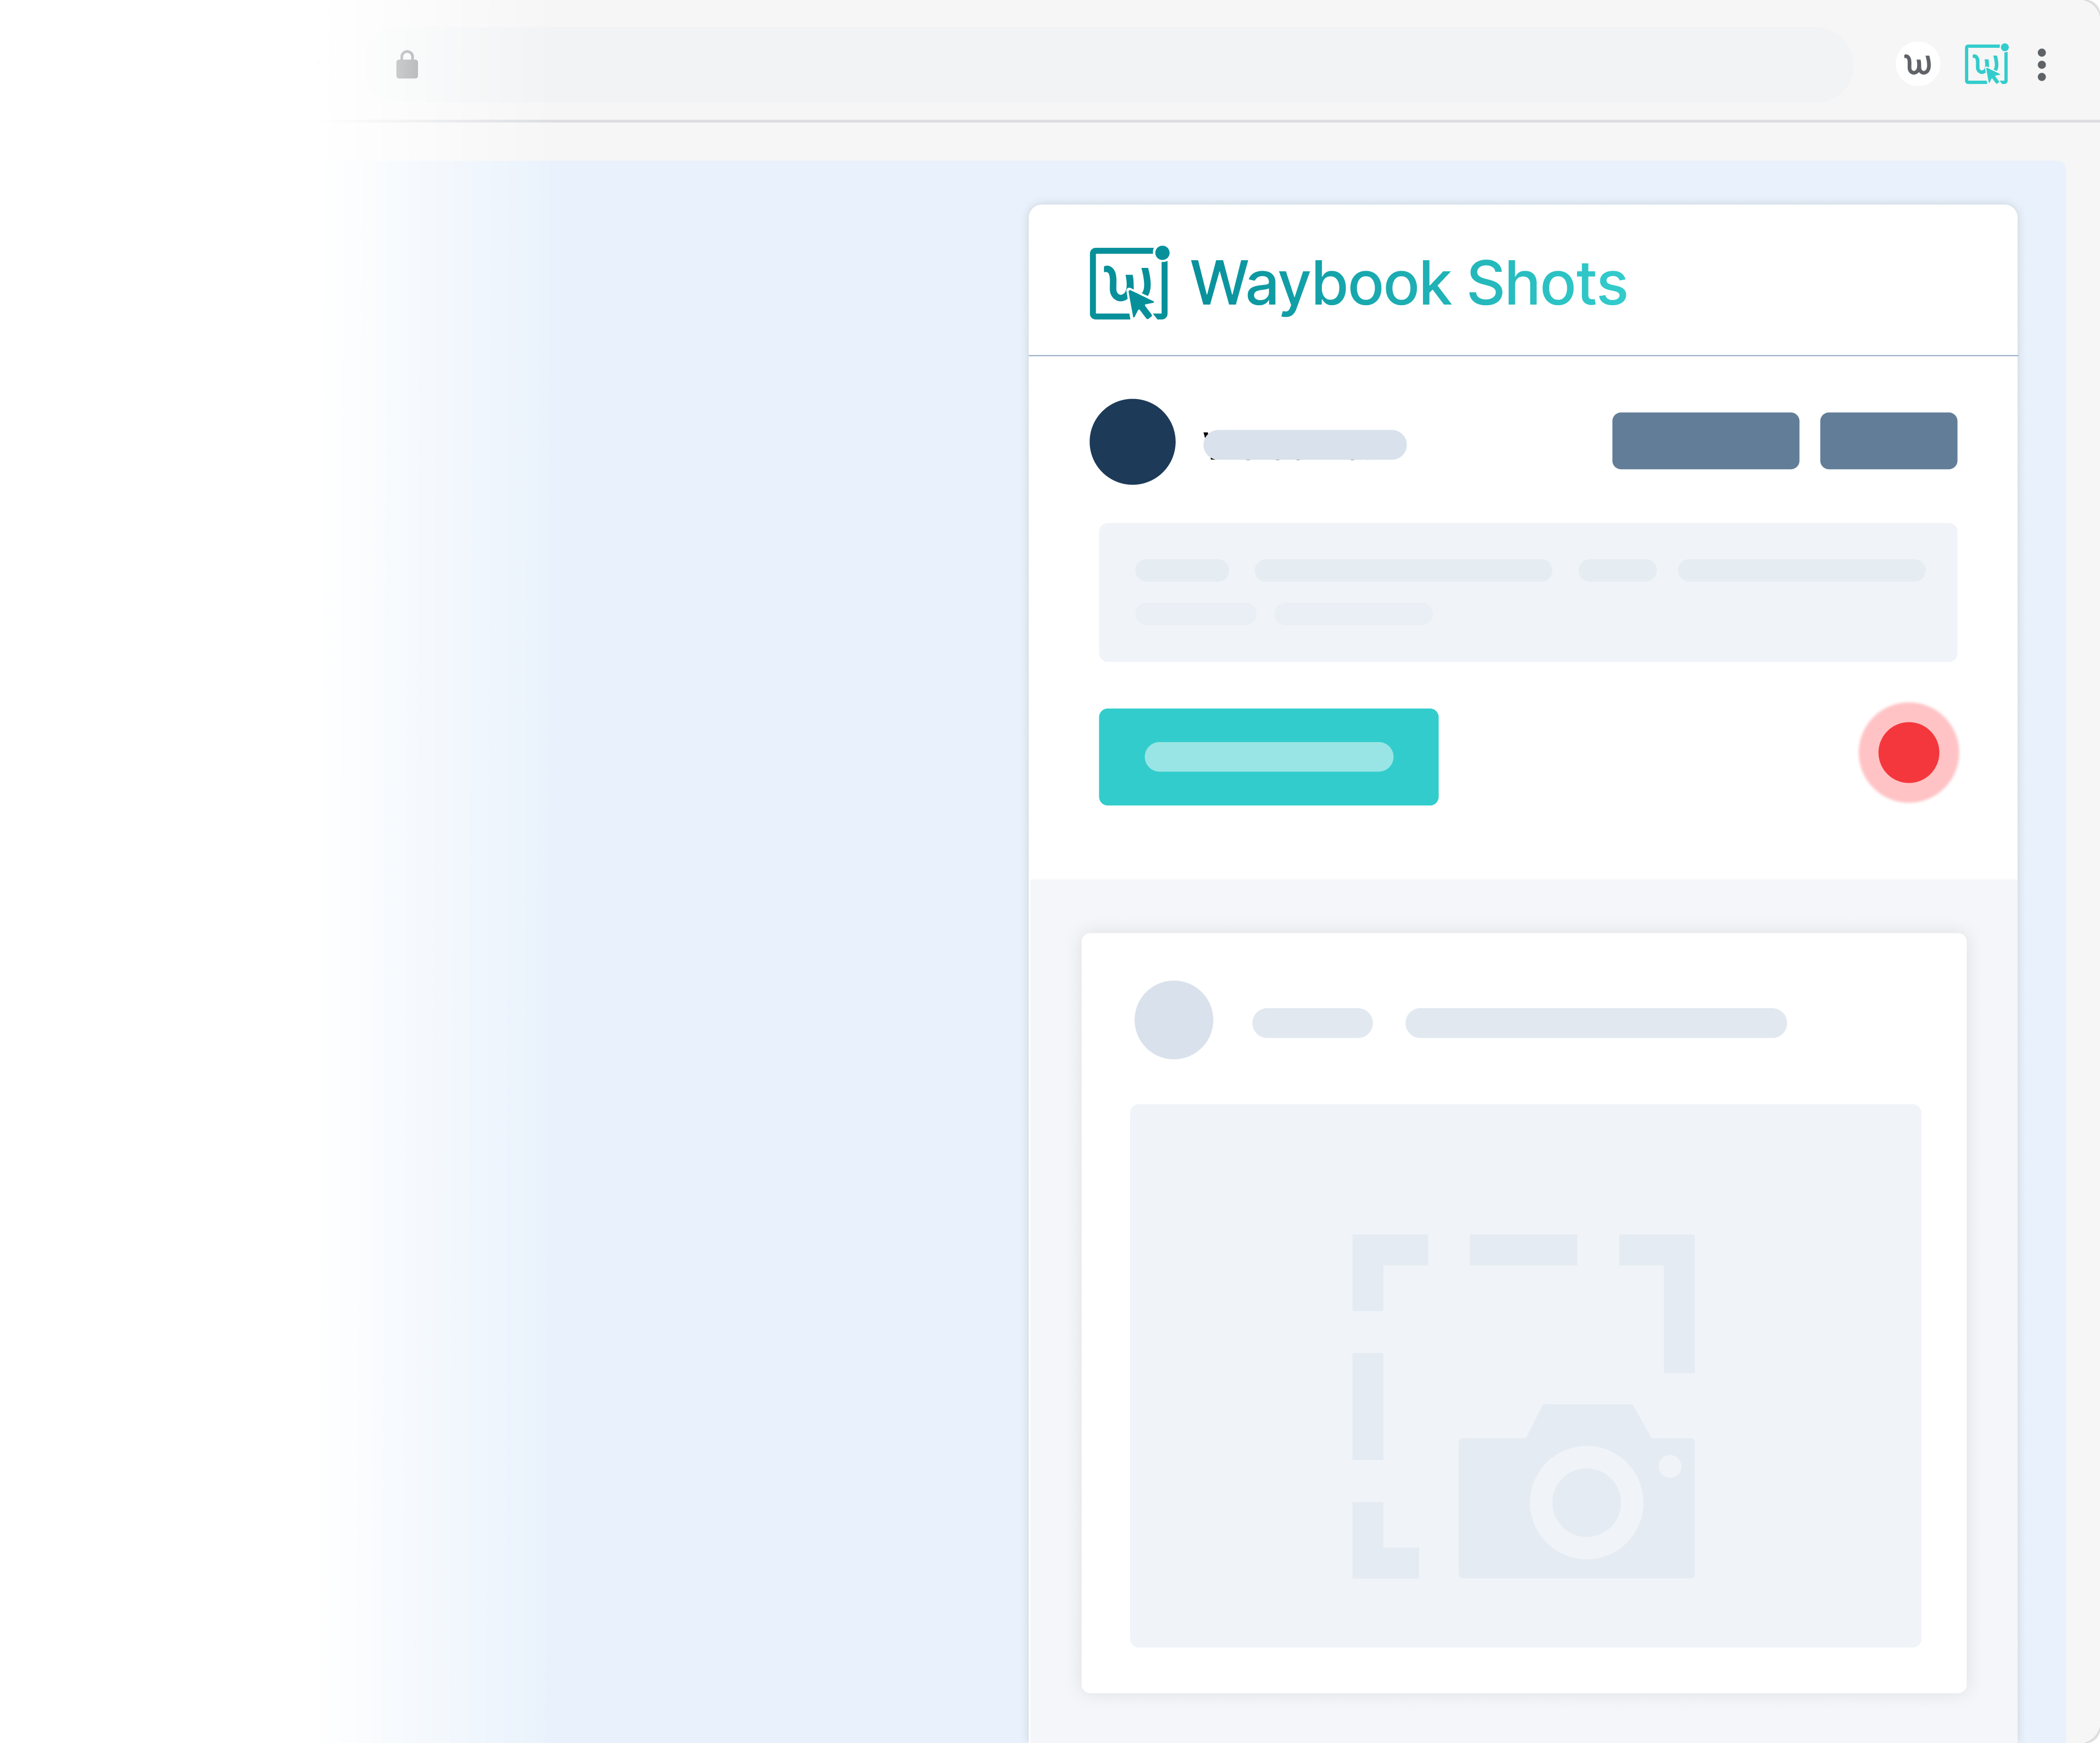2100x1743 pixels.
Task: Click the Waybook Shots logo in panel header
Action: point(1129,284)
